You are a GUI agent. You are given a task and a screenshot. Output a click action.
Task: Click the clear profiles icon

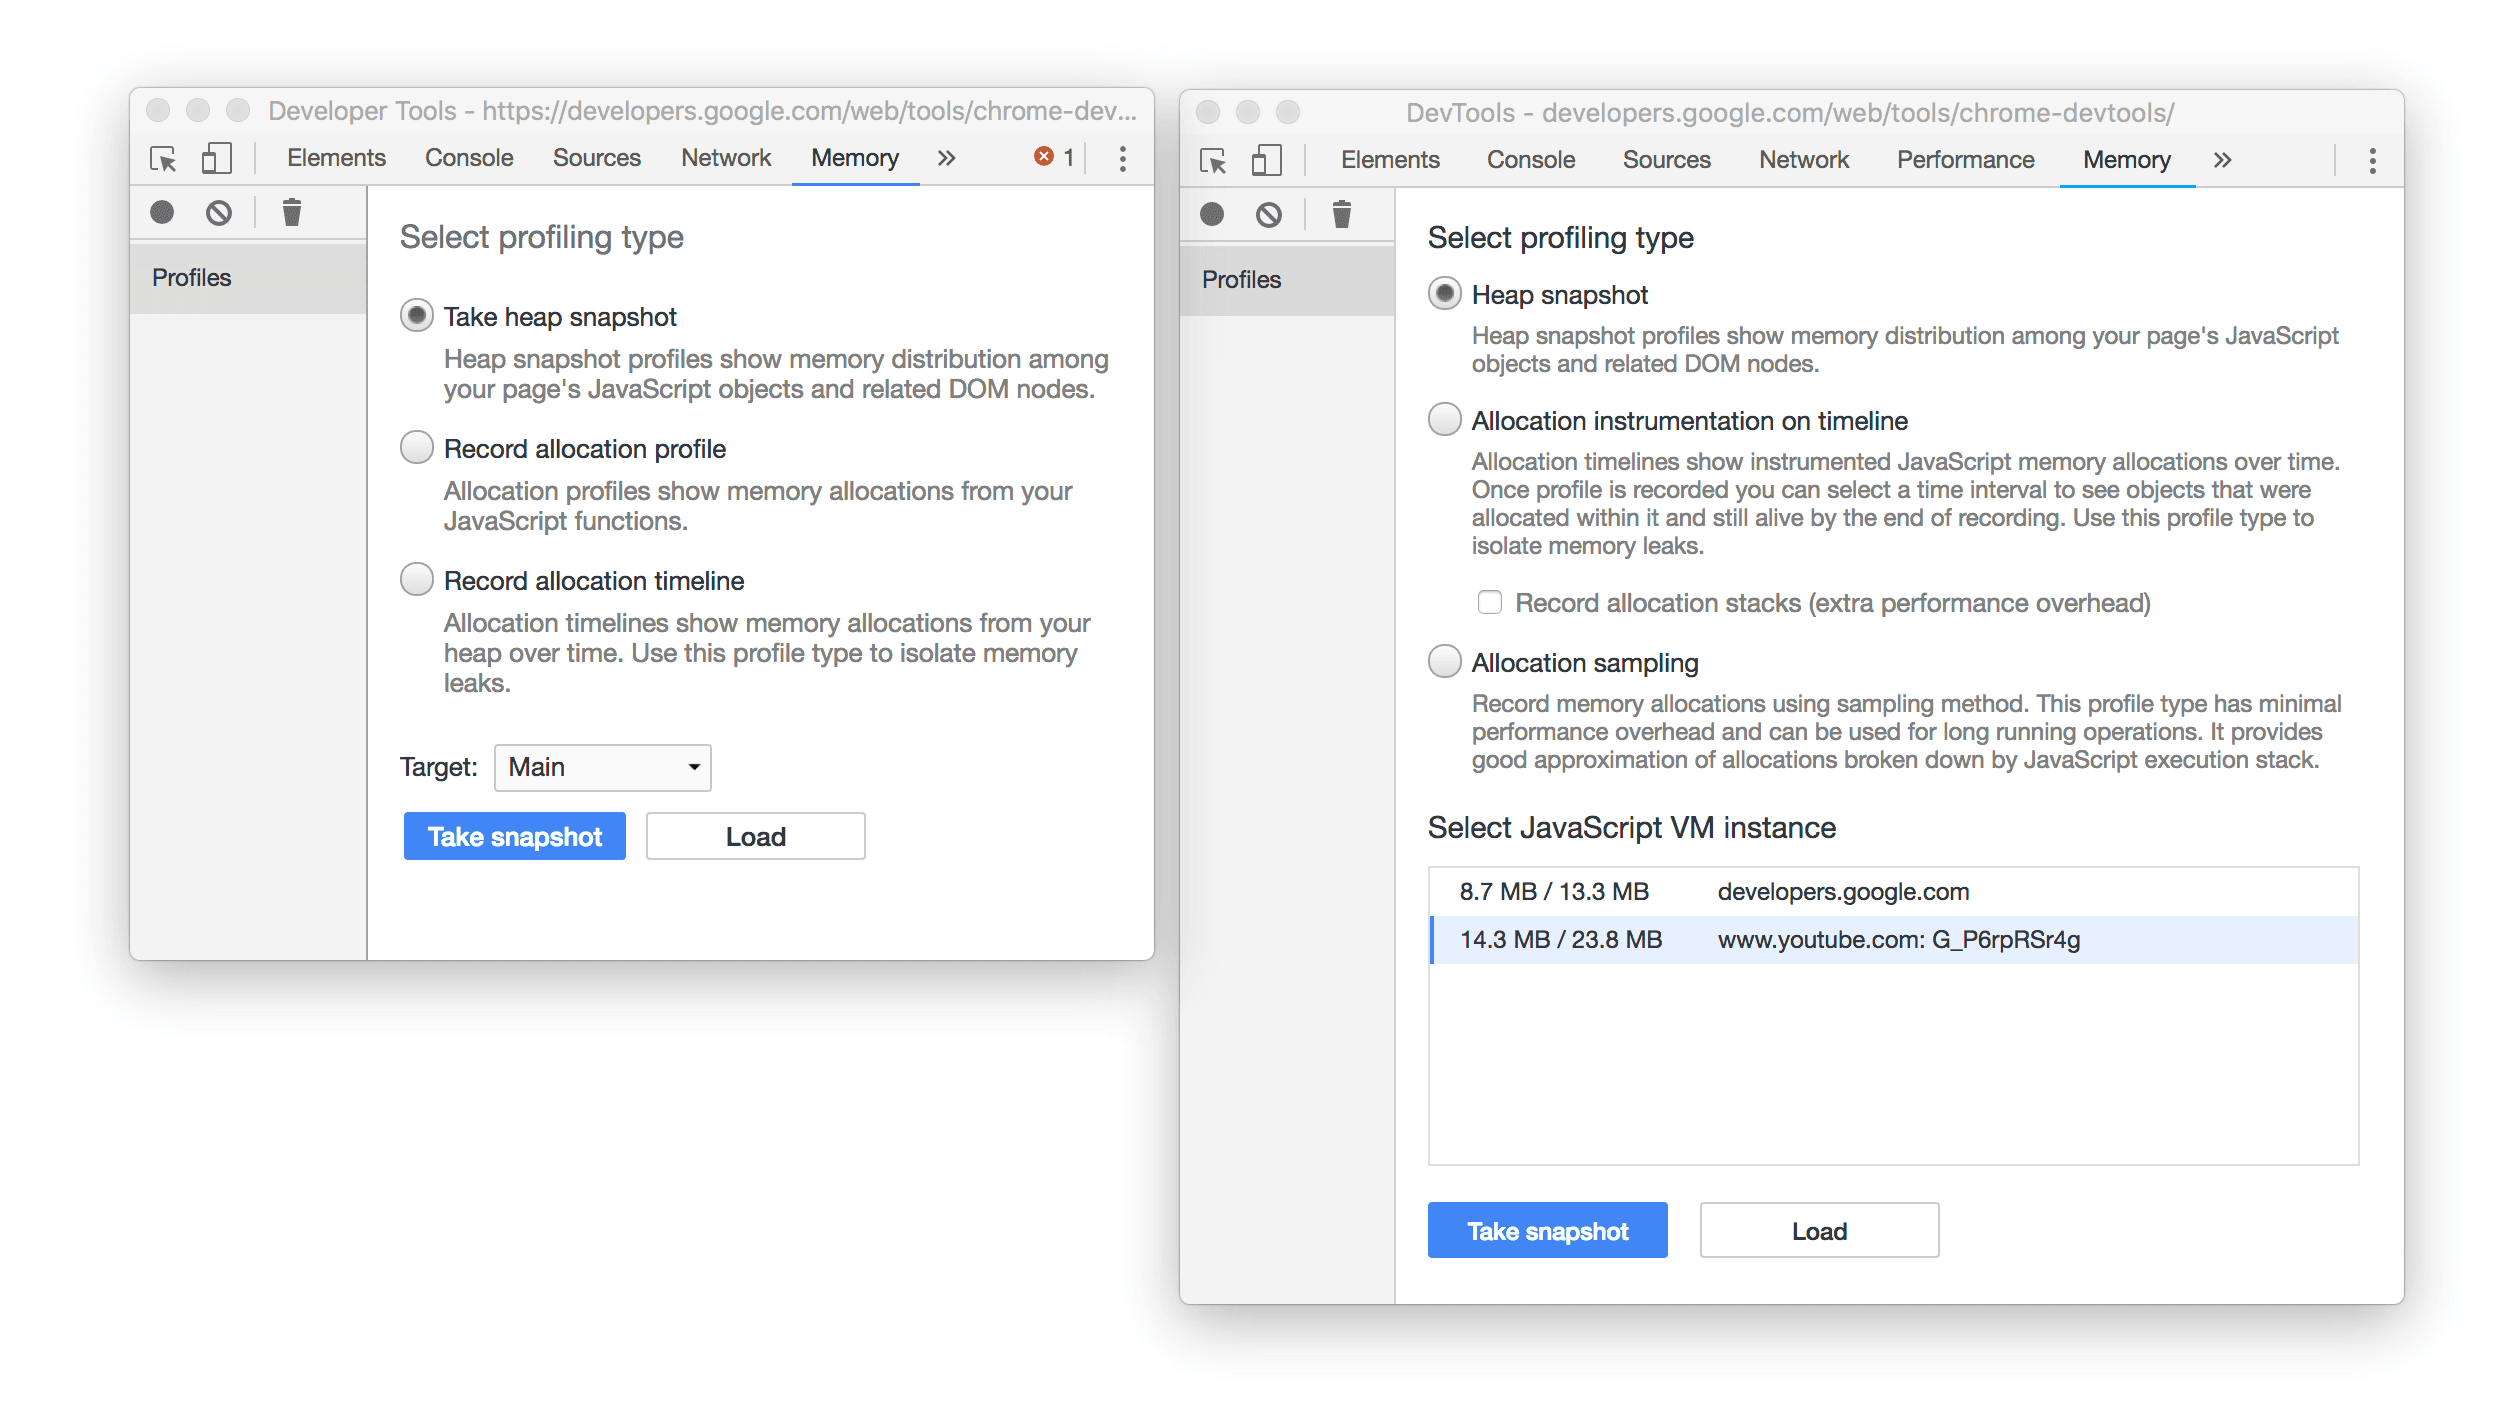(x=292, y=214)
